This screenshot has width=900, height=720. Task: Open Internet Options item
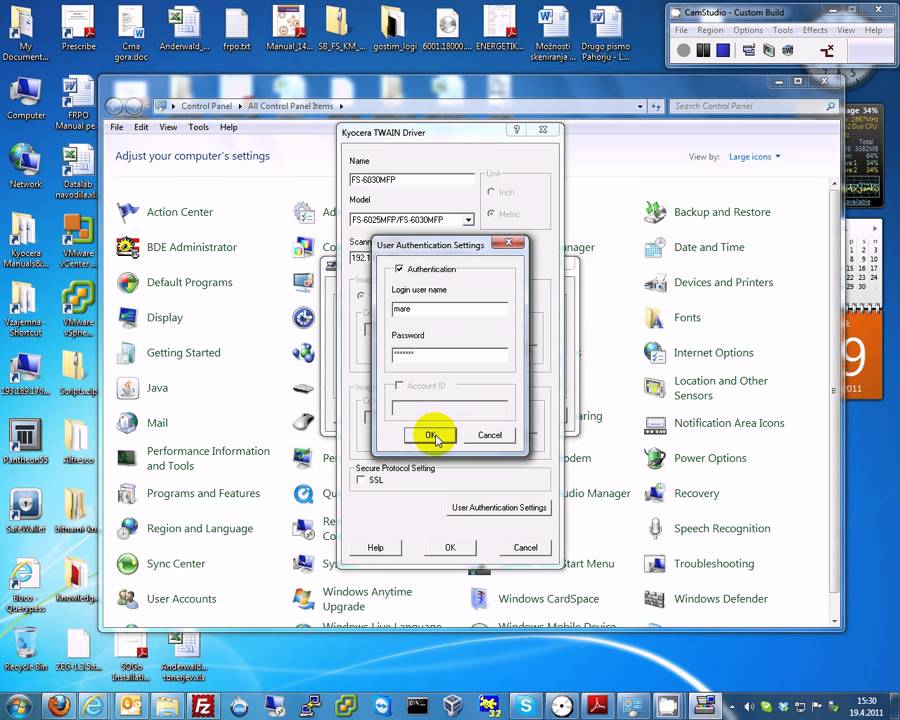pos(699,353)
